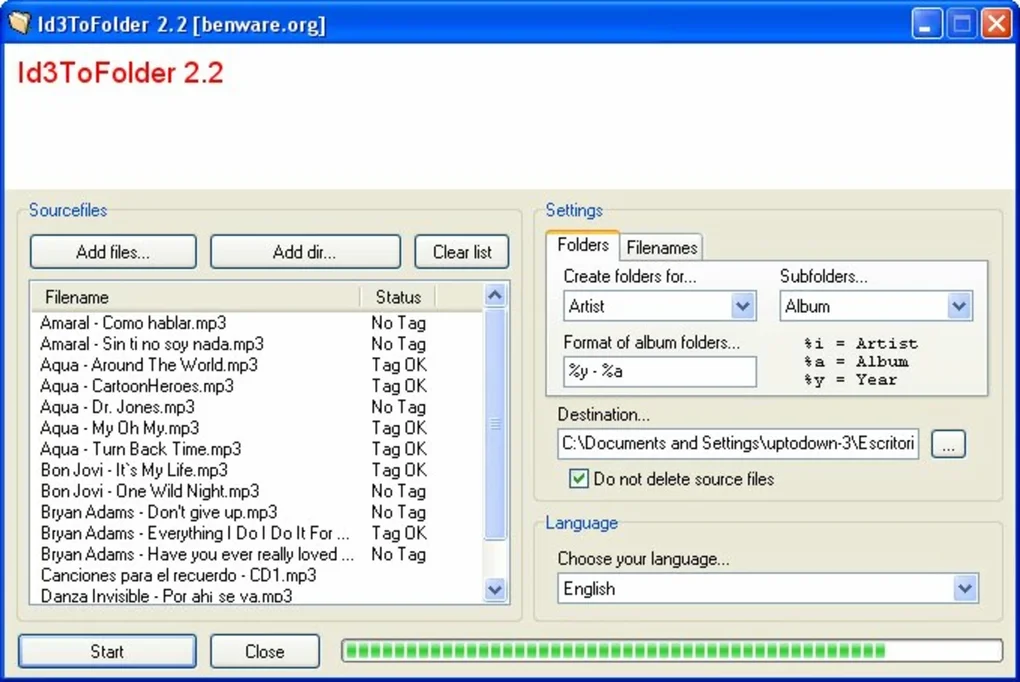
Task: Select 'Aqua - CartoonHeroes.mp3'
Action: coord(137,386)
